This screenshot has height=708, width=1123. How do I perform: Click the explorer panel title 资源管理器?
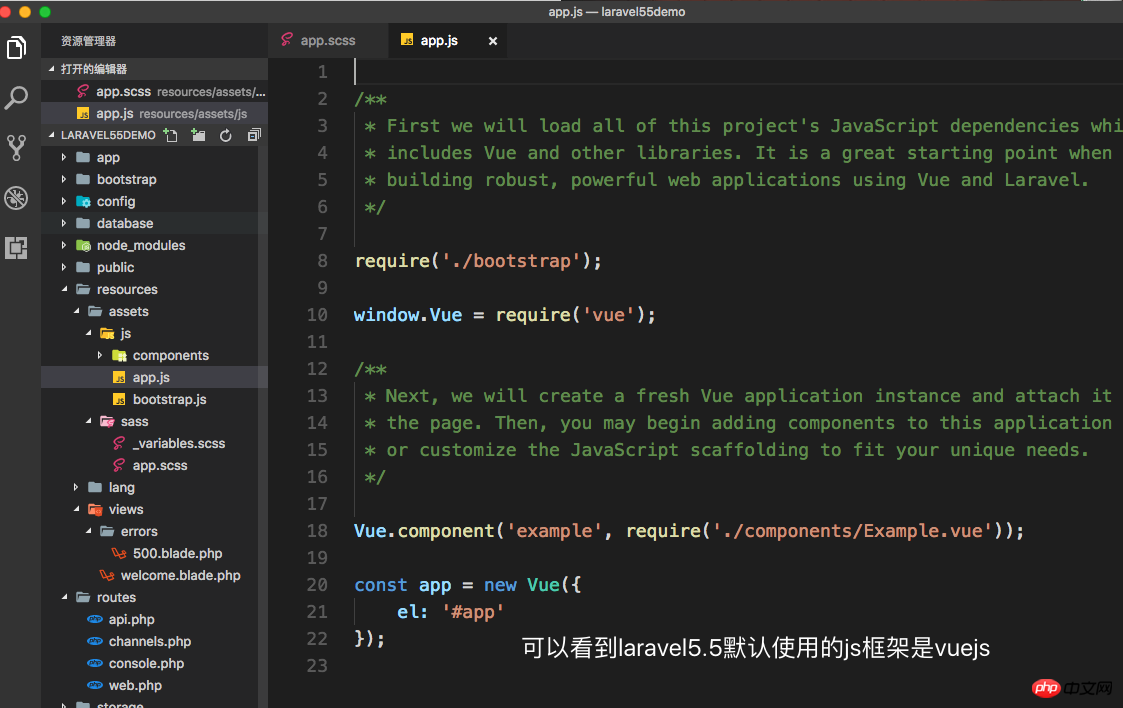[88, 41]
